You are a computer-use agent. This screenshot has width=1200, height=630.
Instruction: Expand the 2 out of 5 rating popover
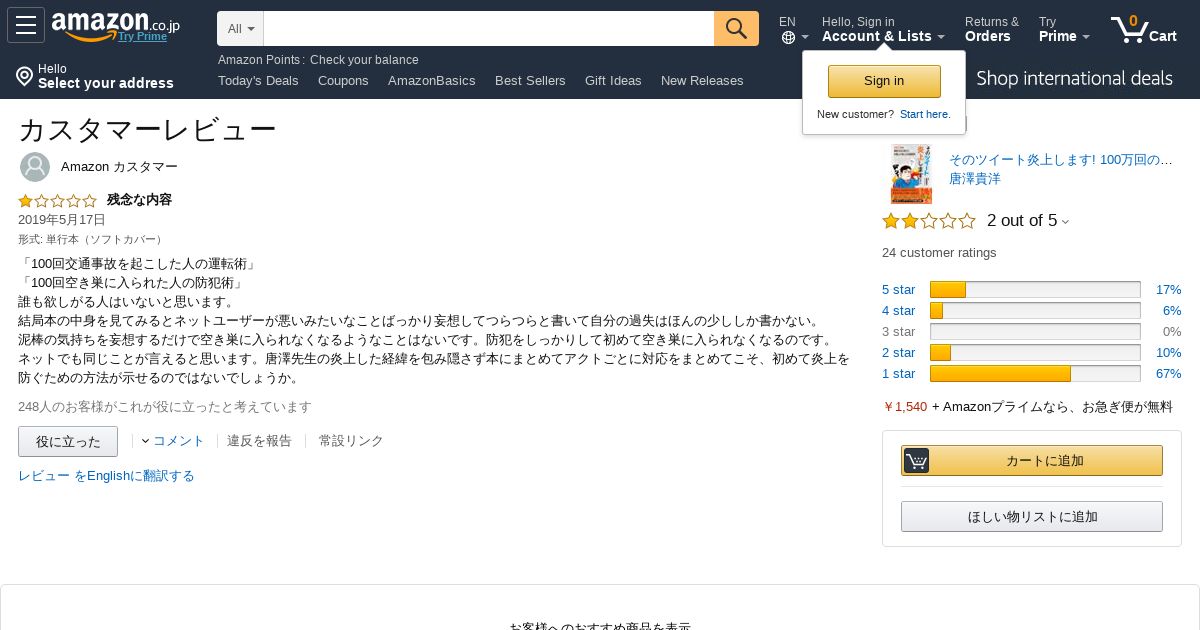point(1028,221)
